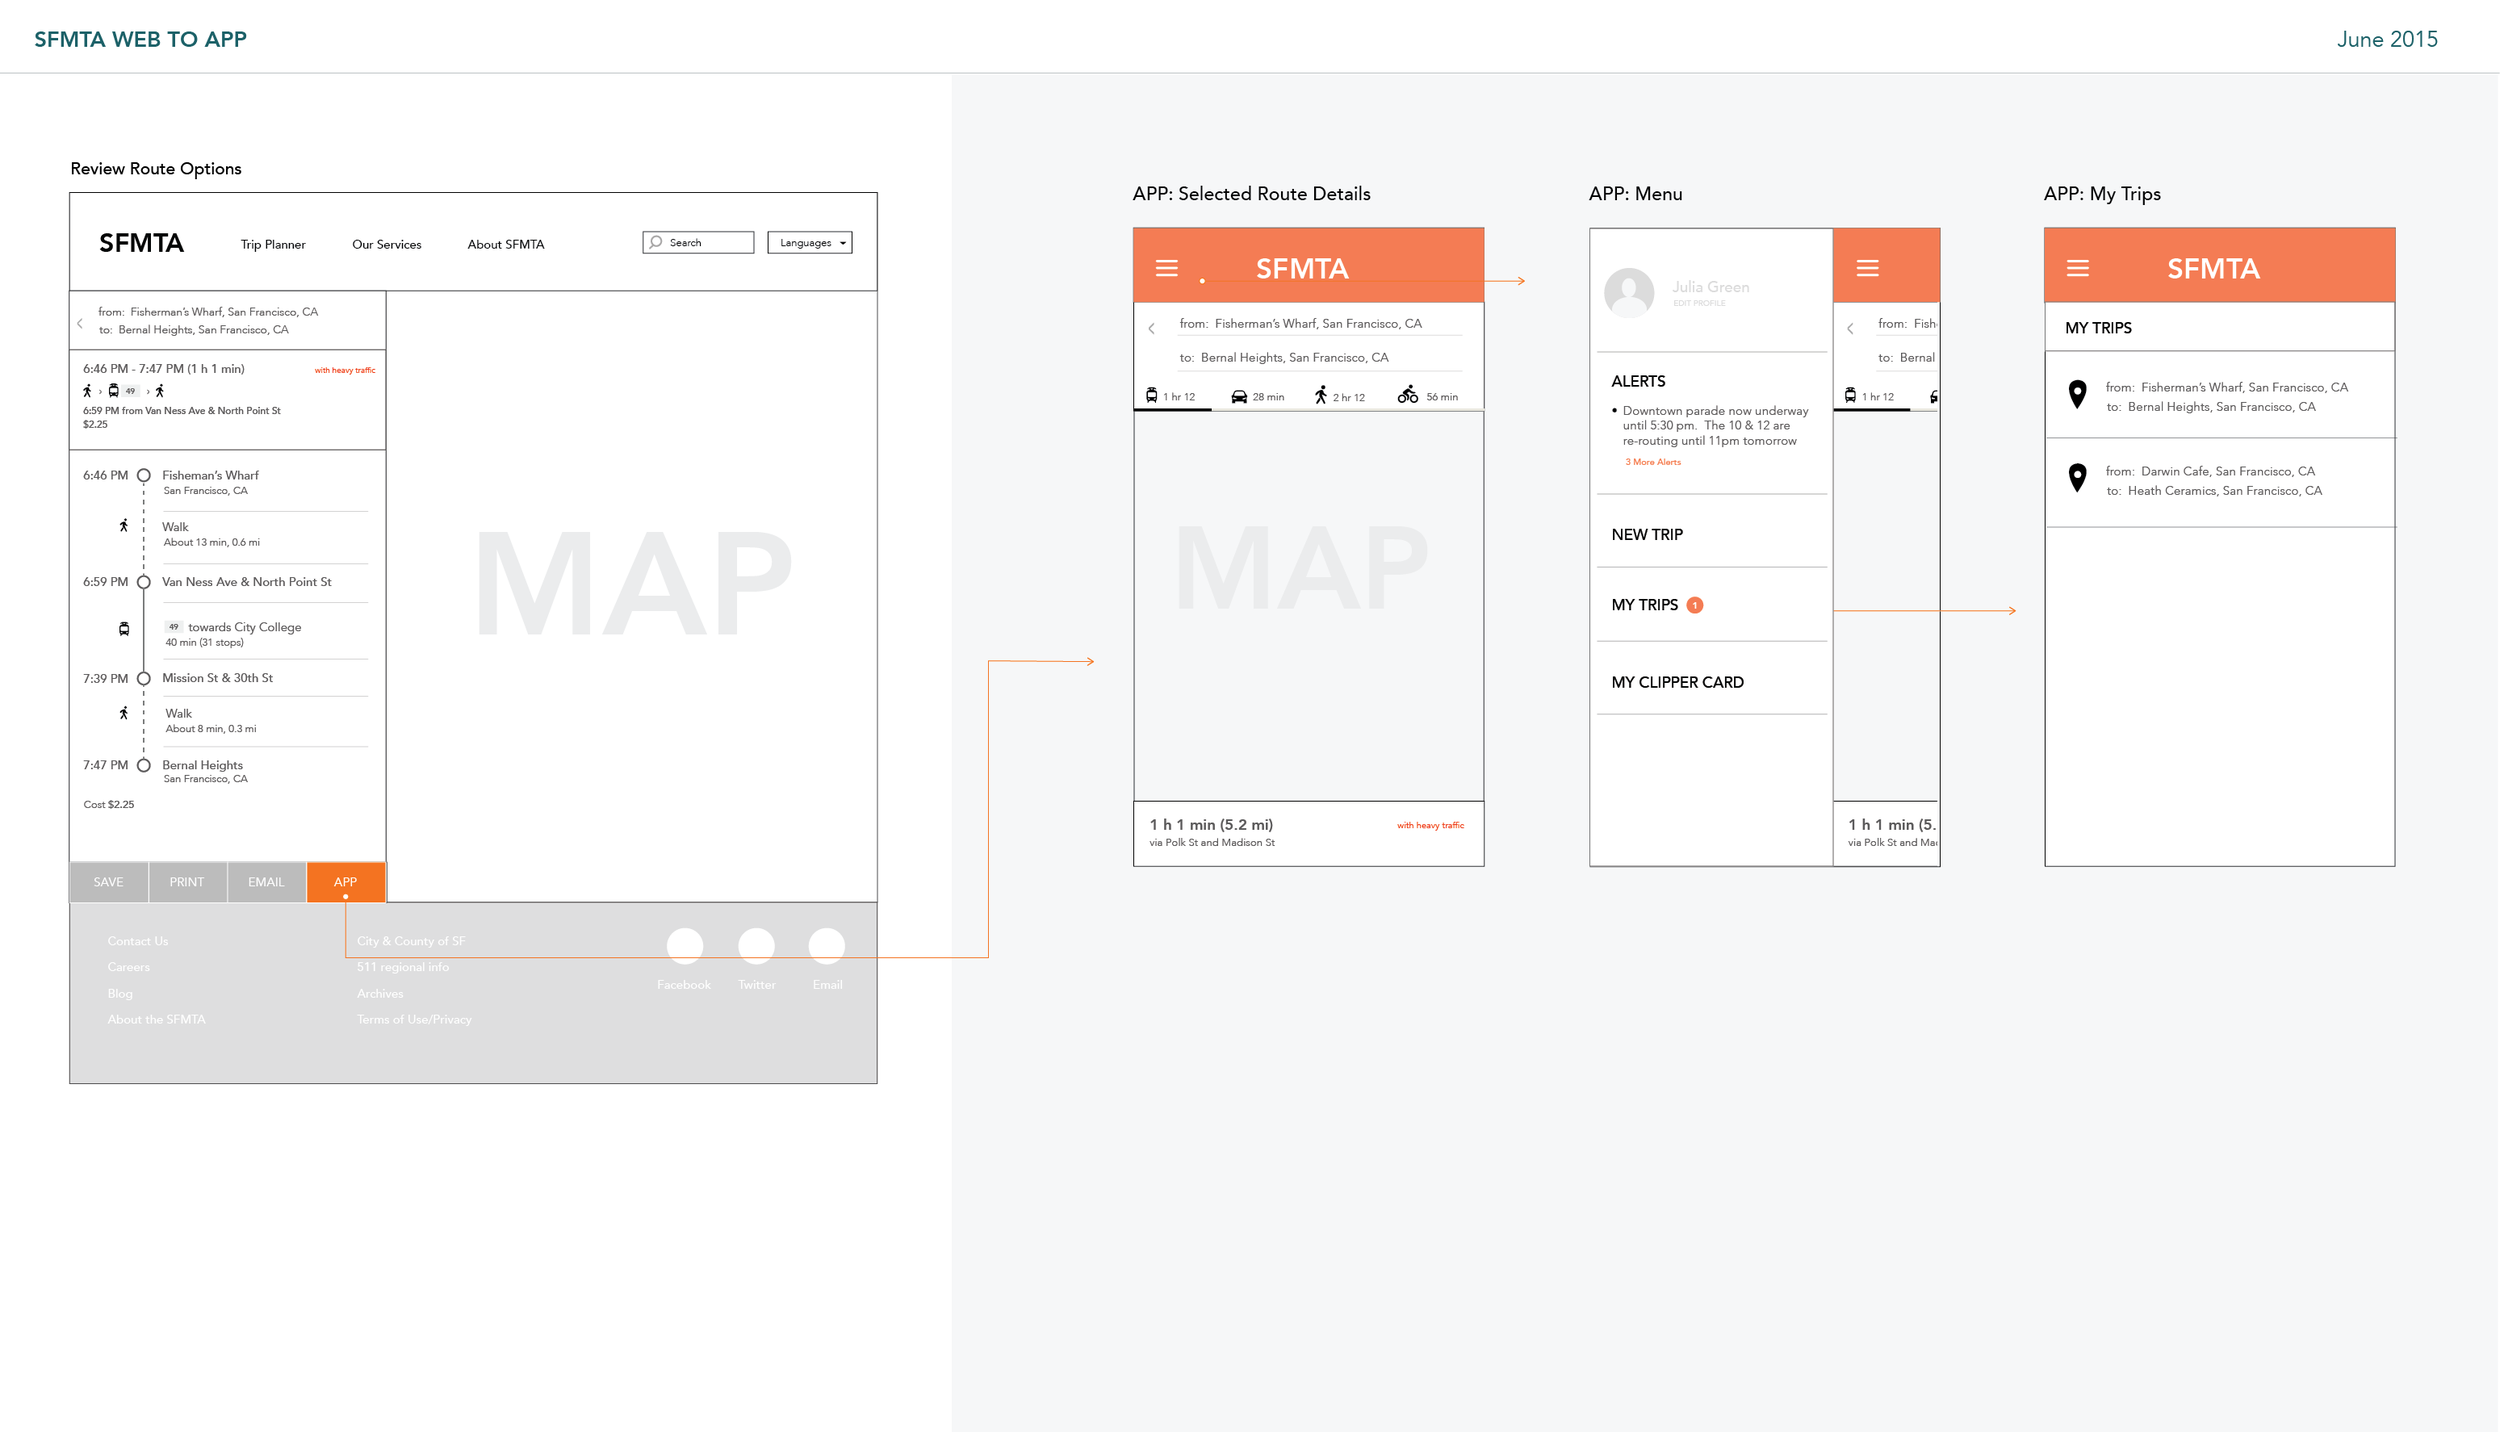Click Careers footer link

pos(129,967)
